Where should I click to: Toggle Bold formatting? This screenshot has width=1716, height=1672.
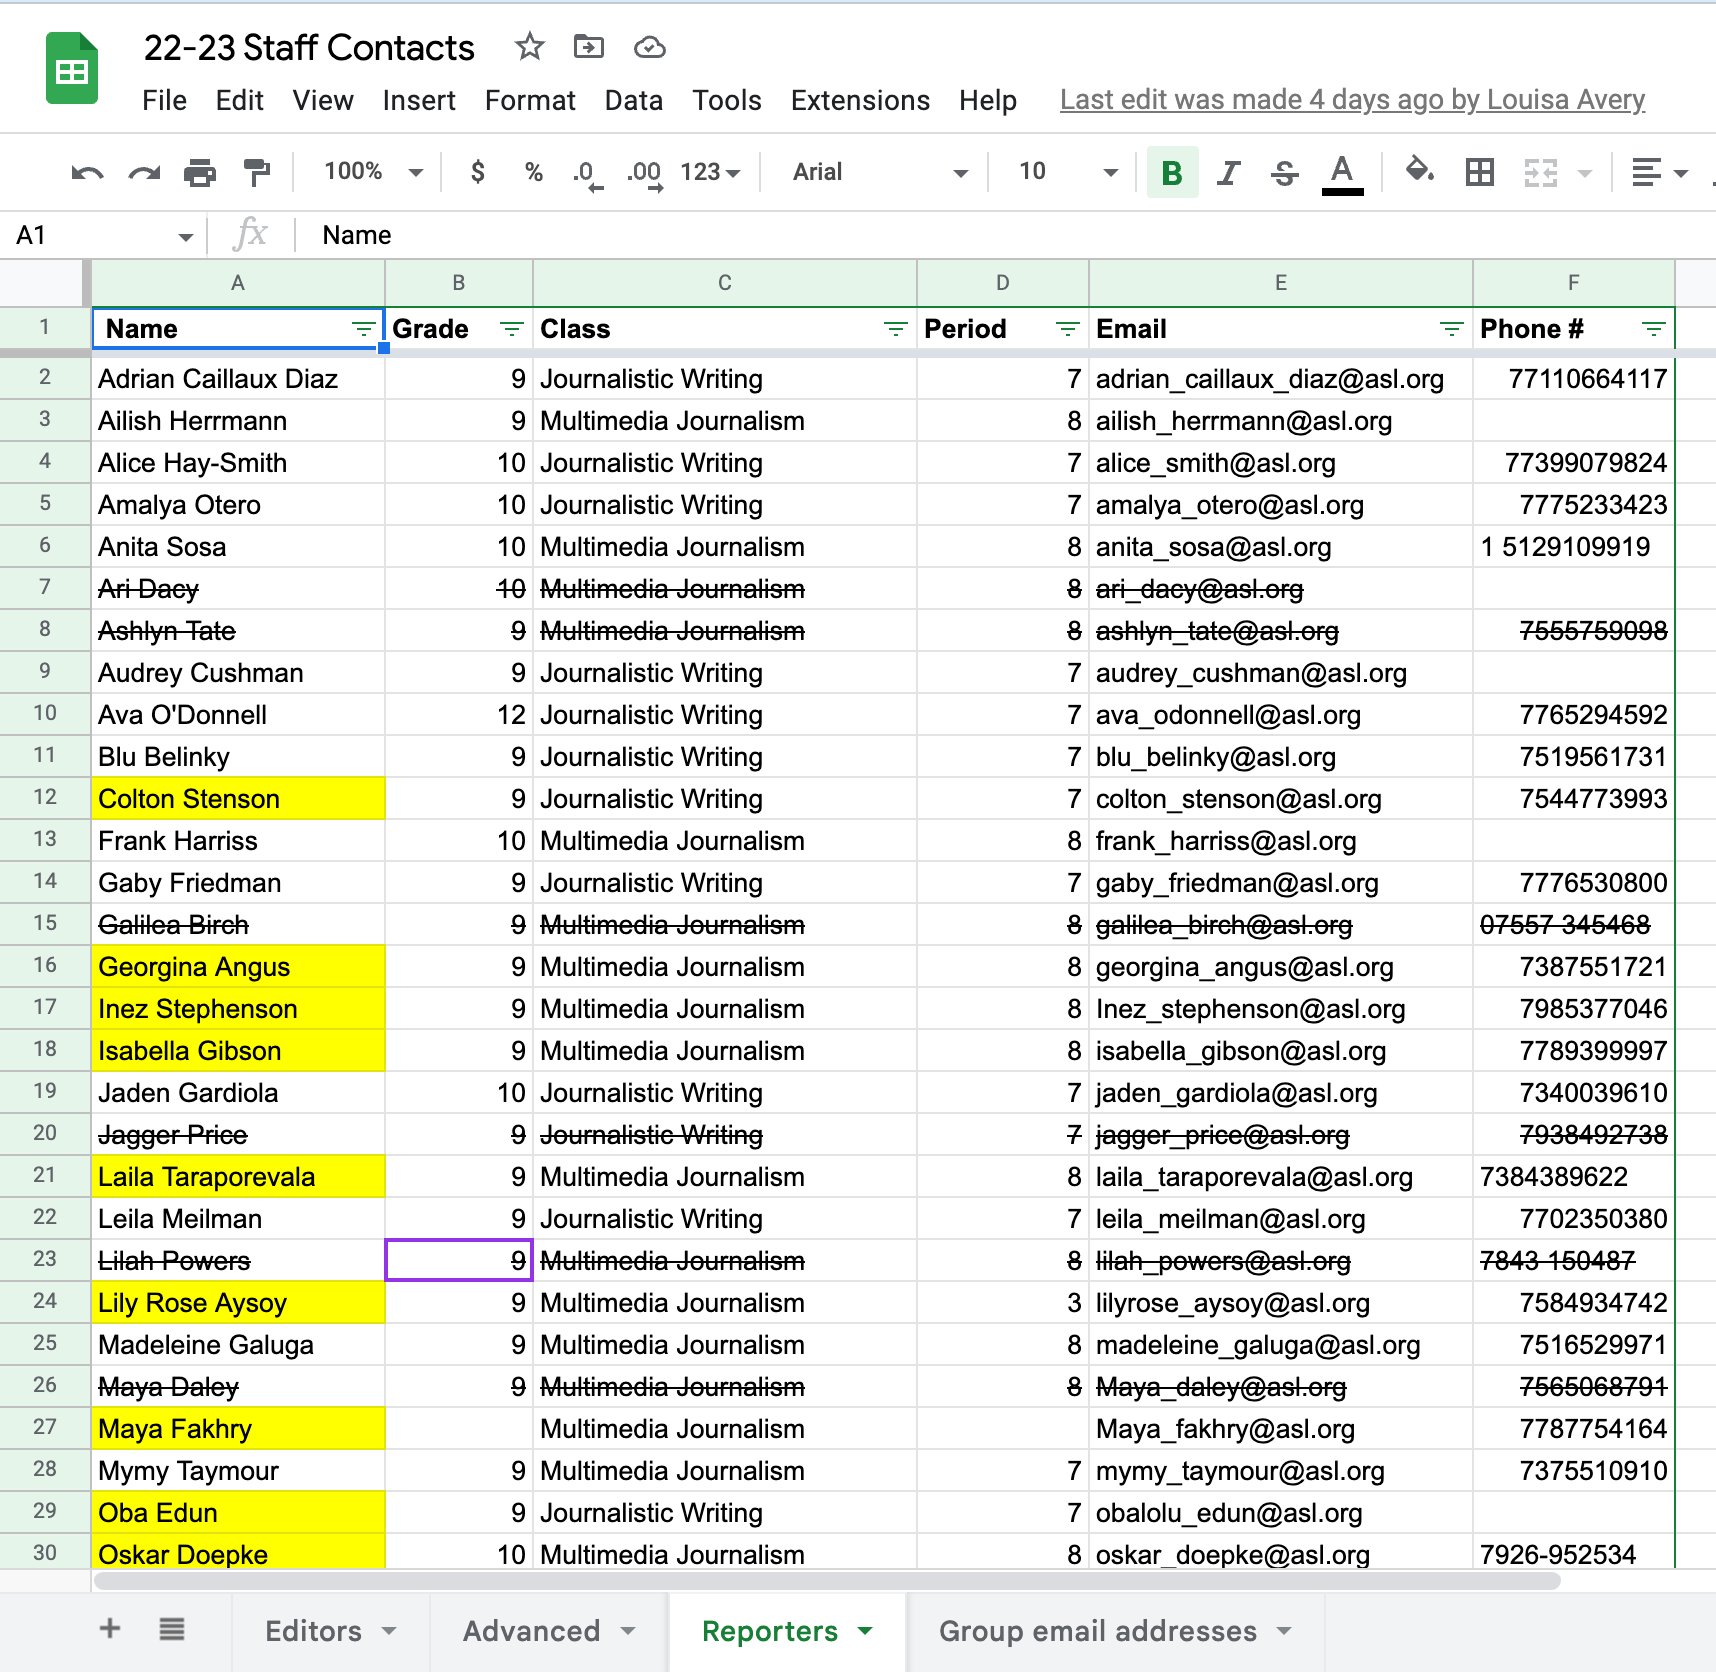pyautogui.click(x=1172, y=173)
